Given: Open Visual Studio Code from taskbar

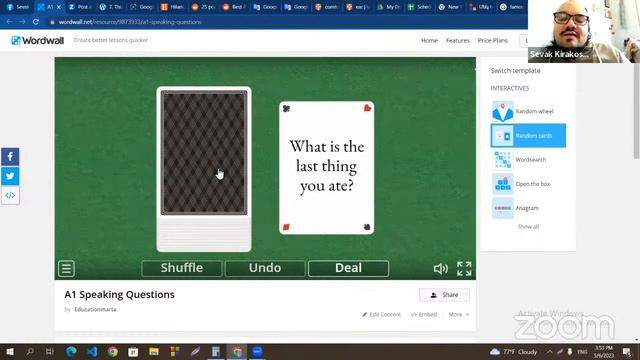Looking at the screenshot, I should (x=92, y=351).
